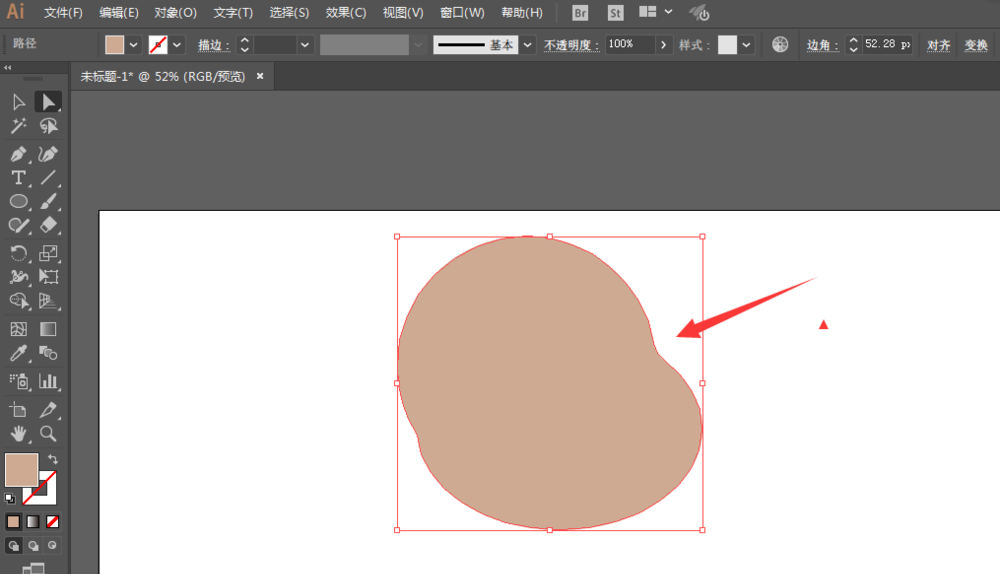
Task: Click the 变换 transform button
Action: (x=976, y=45)
